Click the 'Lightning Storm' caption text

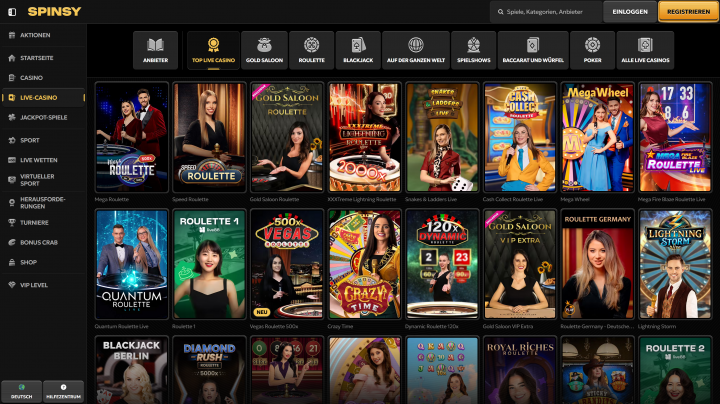657,326
